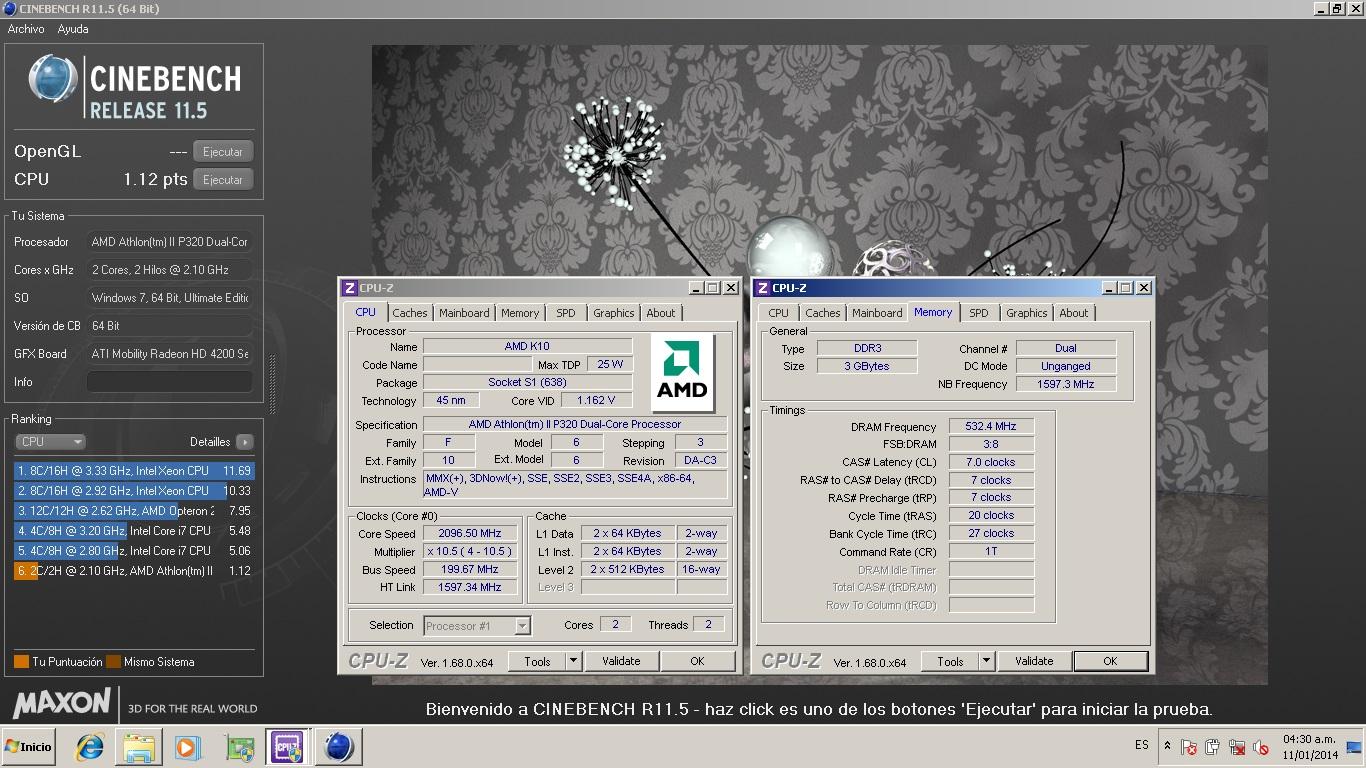Open Caches tab in CPU-Z Memory window
Screen dimensions: 1366x768
[823, 313]
